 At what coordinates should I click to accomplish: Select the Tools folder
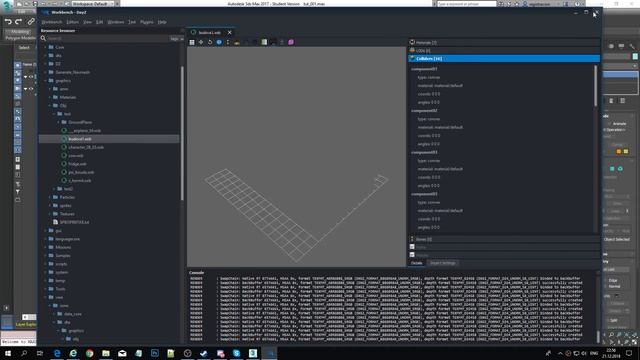tap(60, 289)
